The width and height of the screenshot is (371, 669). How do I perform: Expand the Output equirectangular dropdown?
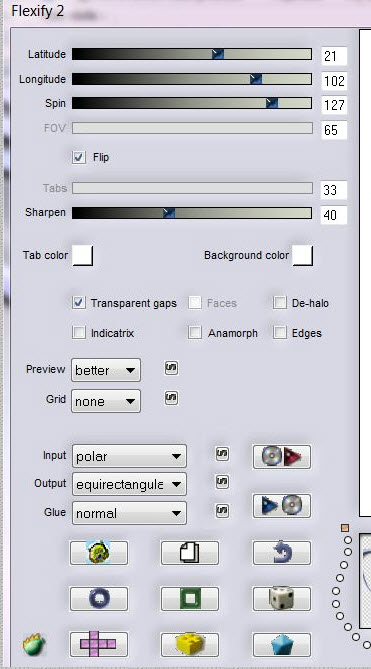pyautogui.click(x=129, y=484)
